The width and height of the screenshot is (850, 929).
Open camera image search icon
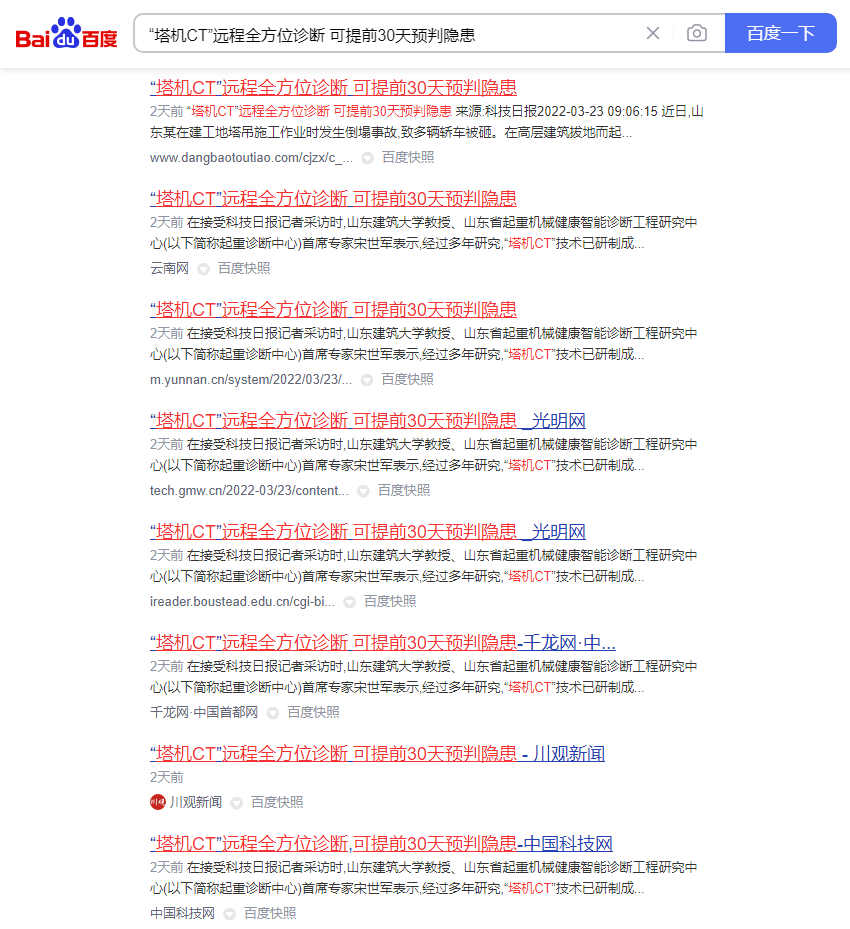697,33
